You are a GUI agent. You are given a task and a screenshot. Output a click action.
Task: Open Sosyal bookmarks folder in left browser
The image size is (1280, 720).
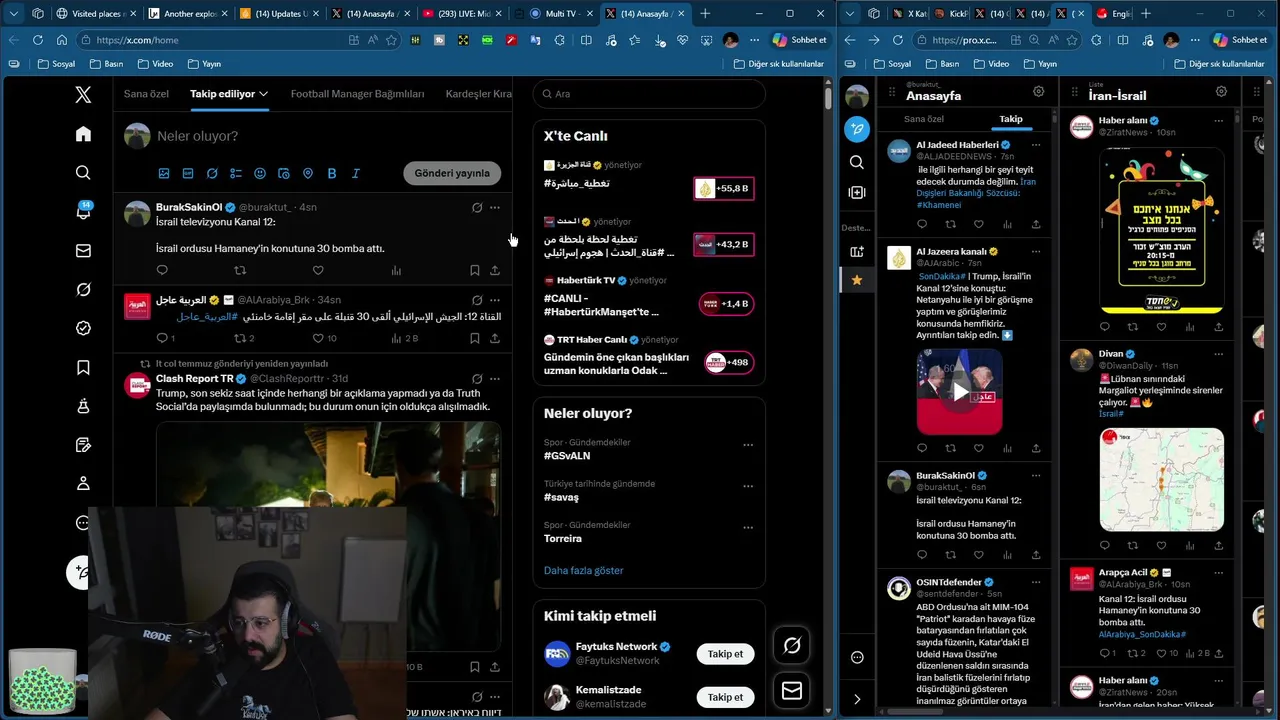tap(57, 64)
